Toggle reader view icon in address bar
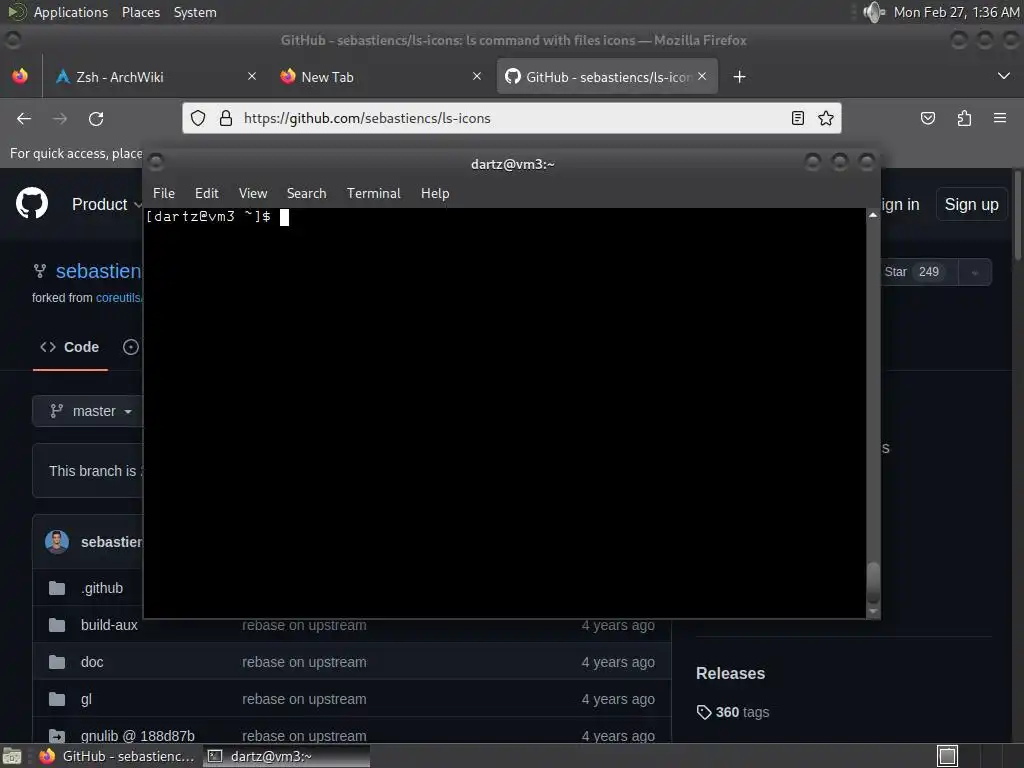 tap(797, 118)
